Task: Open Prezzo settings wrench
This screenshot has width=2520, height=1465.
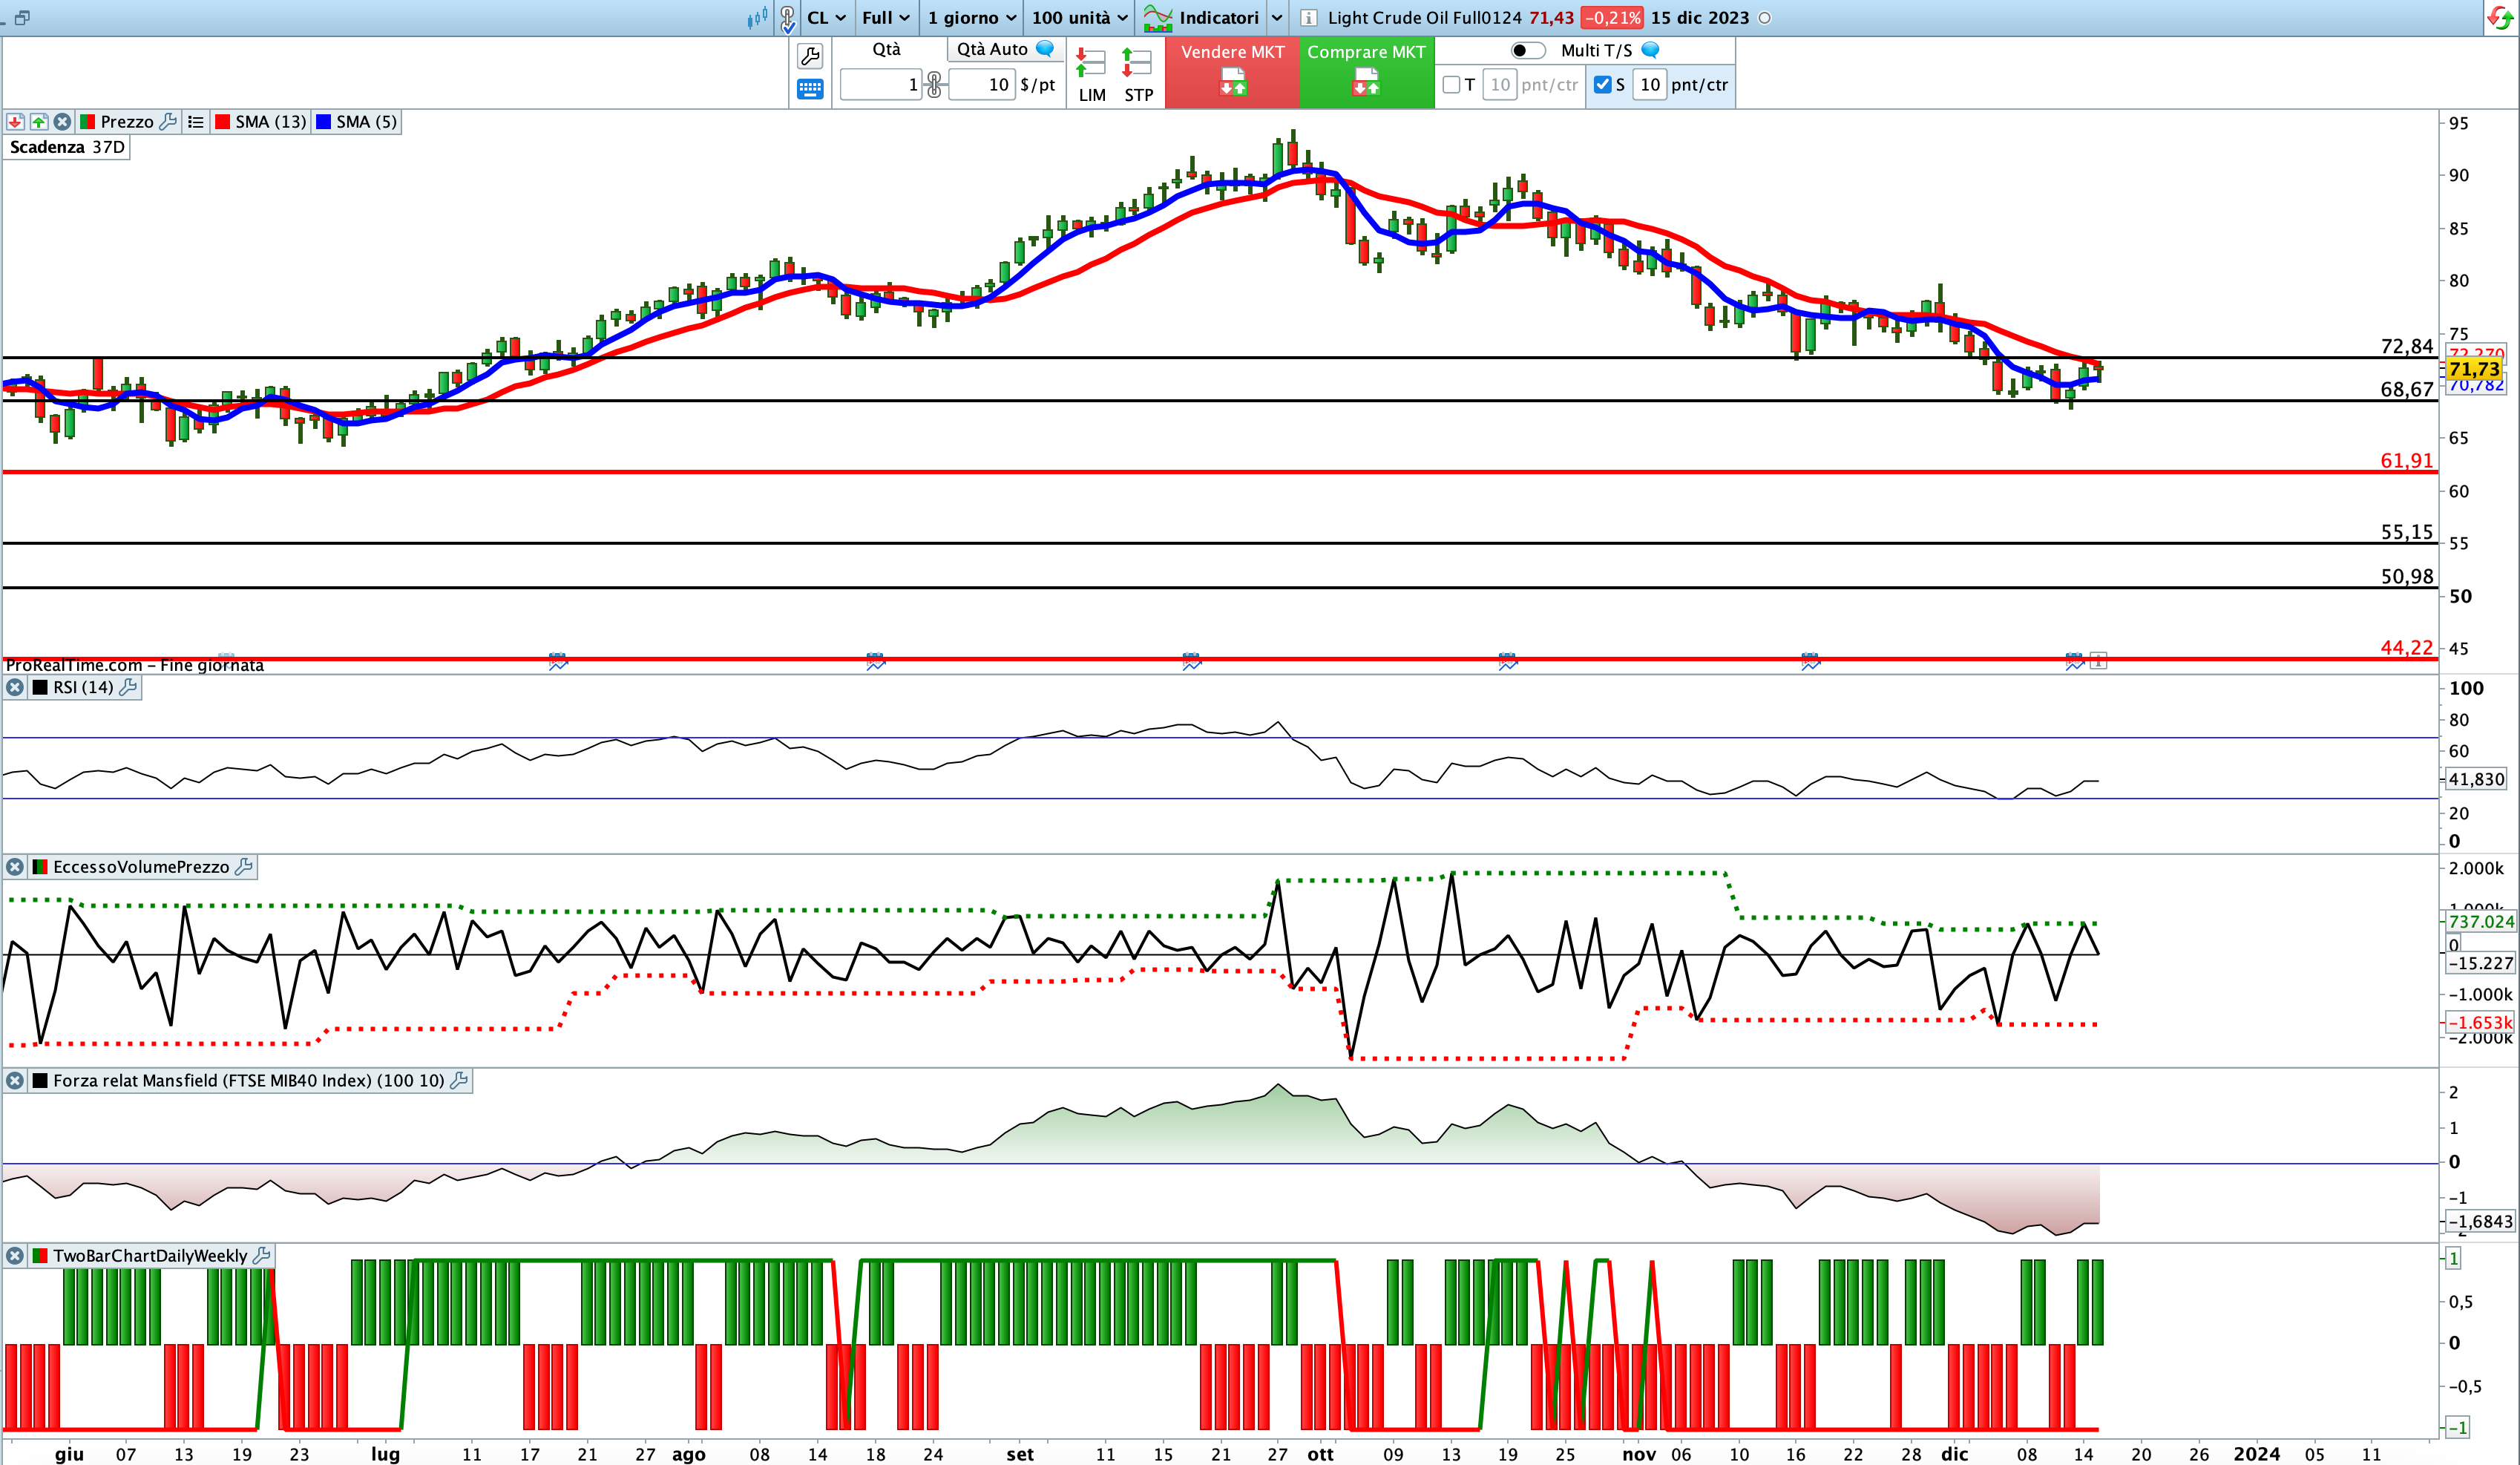Action: 168,122
